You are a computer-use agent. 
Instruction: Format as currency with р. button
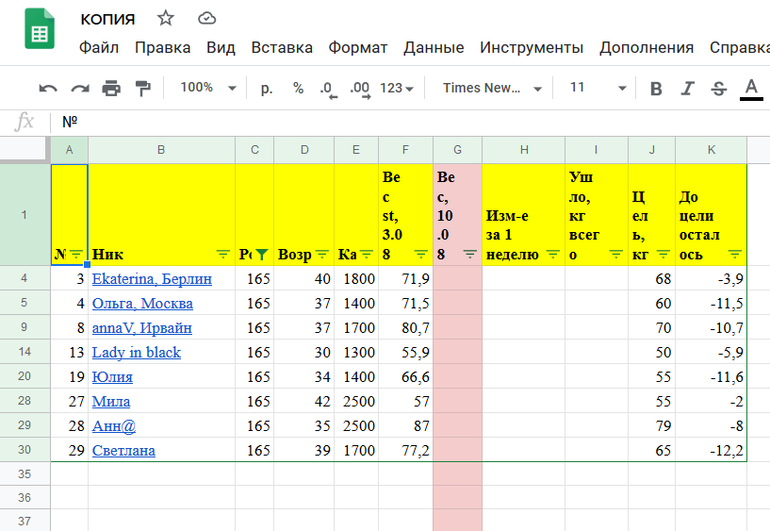click(x=266, y=88)
